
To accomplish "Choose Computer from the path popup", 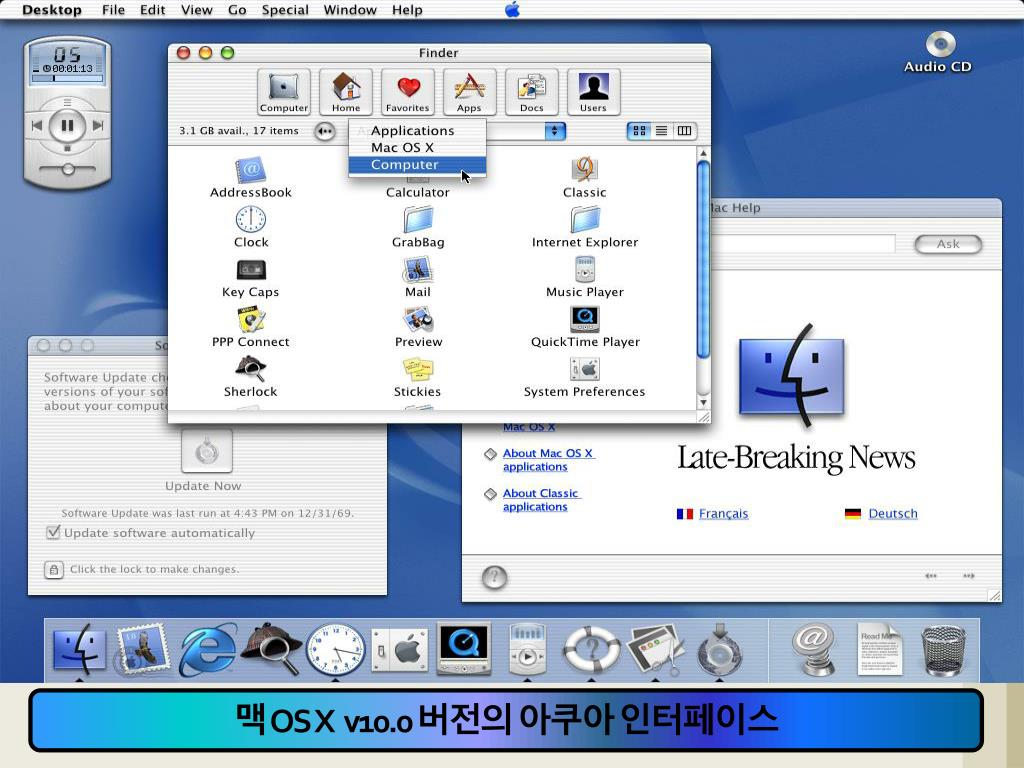I will click(x=417, y=165).
